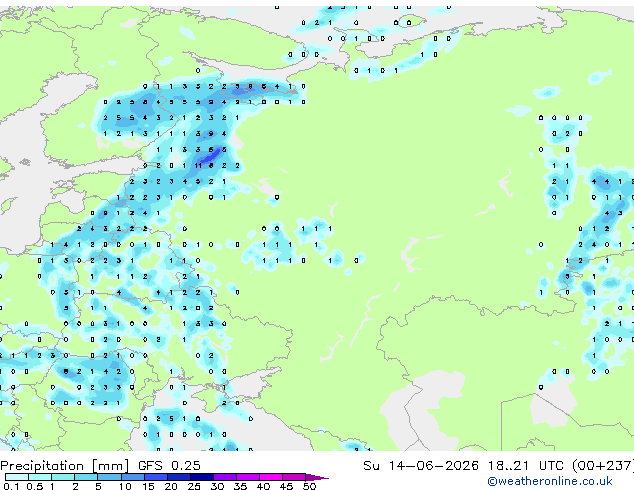Viewport: 634px width, 490px height.
Task: Click the '35' legend scale label
Action: [x=240, y=486]
